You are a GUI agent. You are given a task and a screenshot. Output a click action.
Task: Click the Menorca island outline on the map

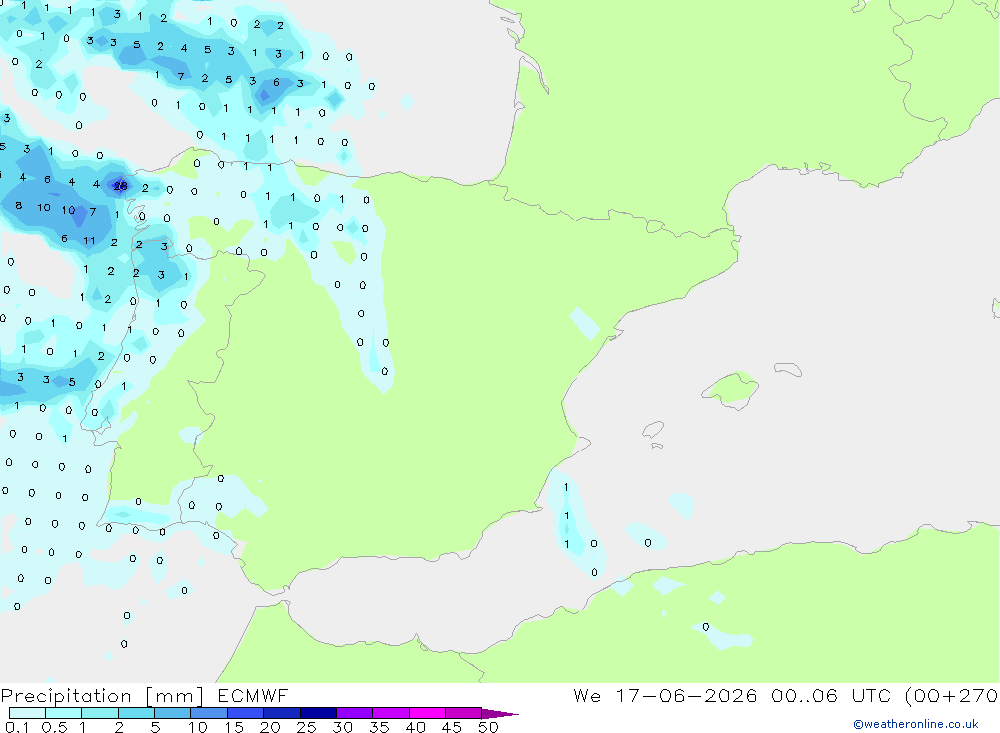[x=788, y=369]
